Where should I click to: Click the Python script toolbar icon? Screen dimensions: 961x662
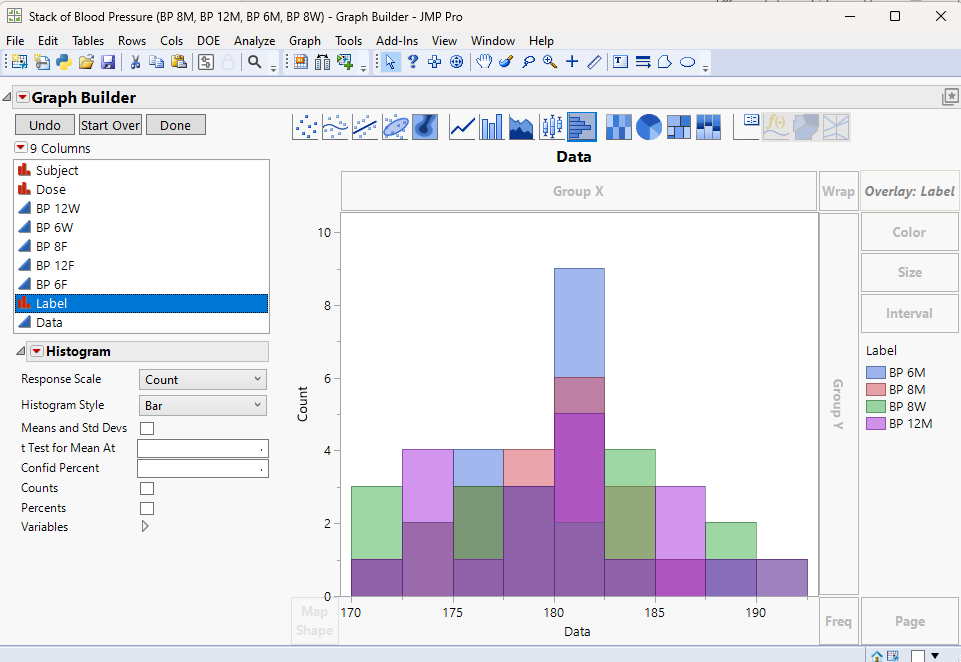coord(64,62)
